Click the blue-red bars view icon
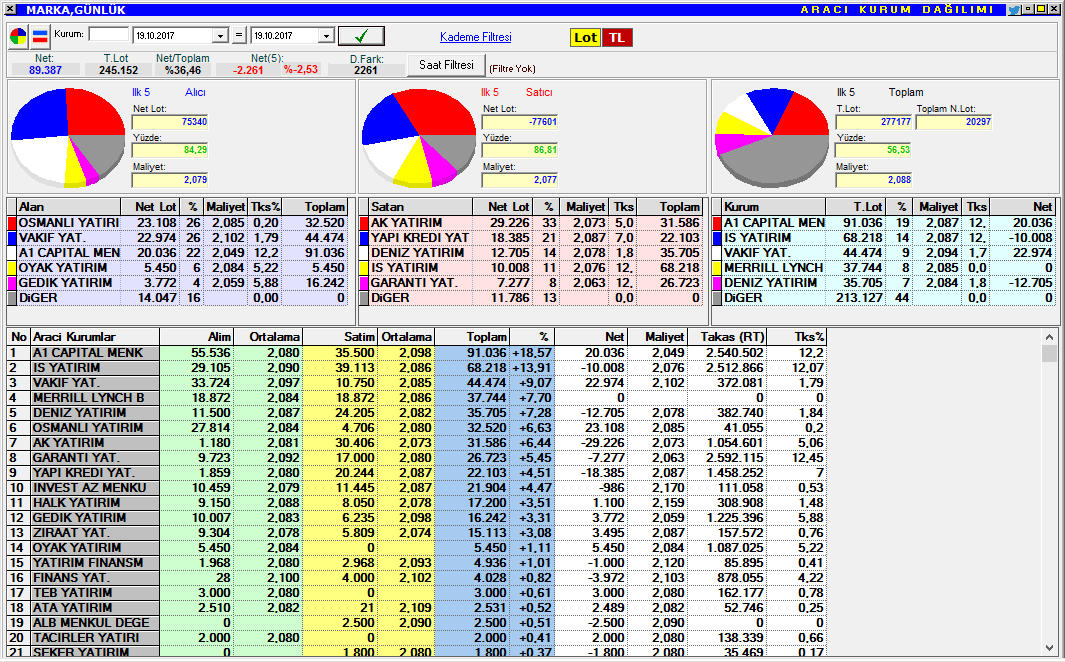The height and width of the screenshot is (662, 1065). tap(40, 37)
